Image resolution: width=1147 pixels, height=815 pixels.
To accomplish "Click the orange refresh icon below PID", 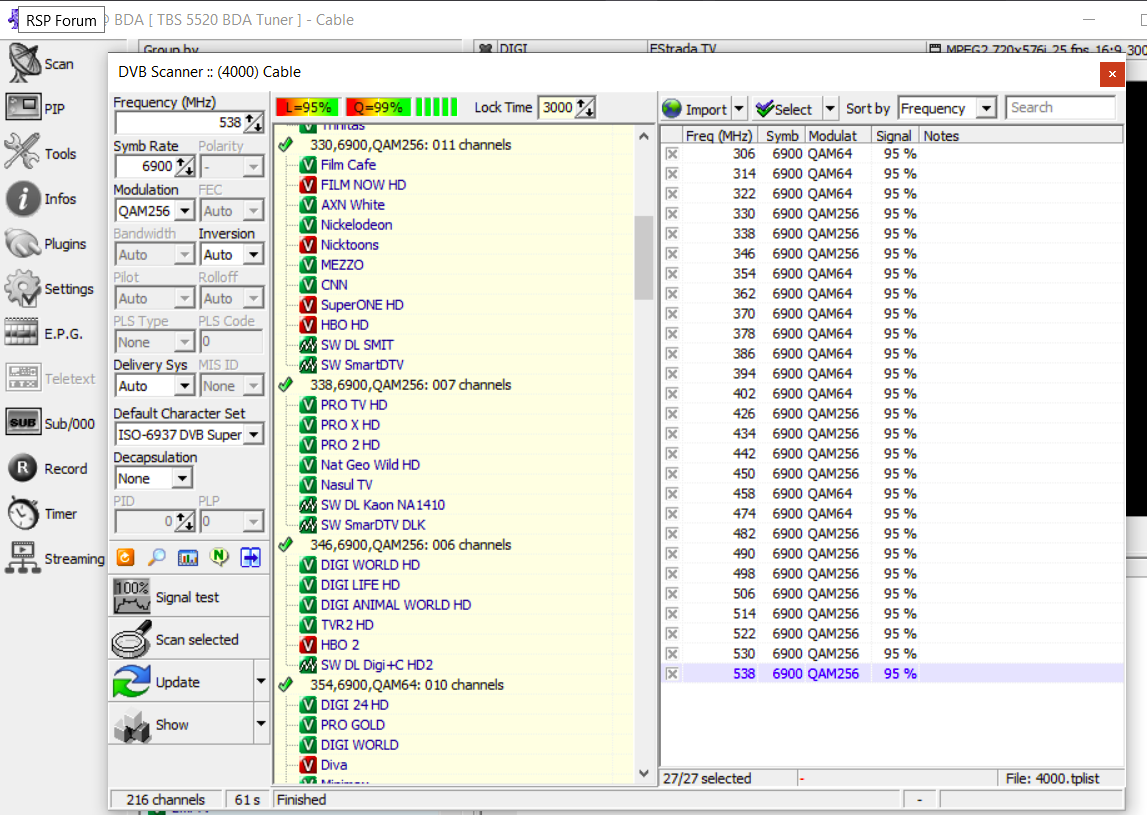I will coord(126,557).
